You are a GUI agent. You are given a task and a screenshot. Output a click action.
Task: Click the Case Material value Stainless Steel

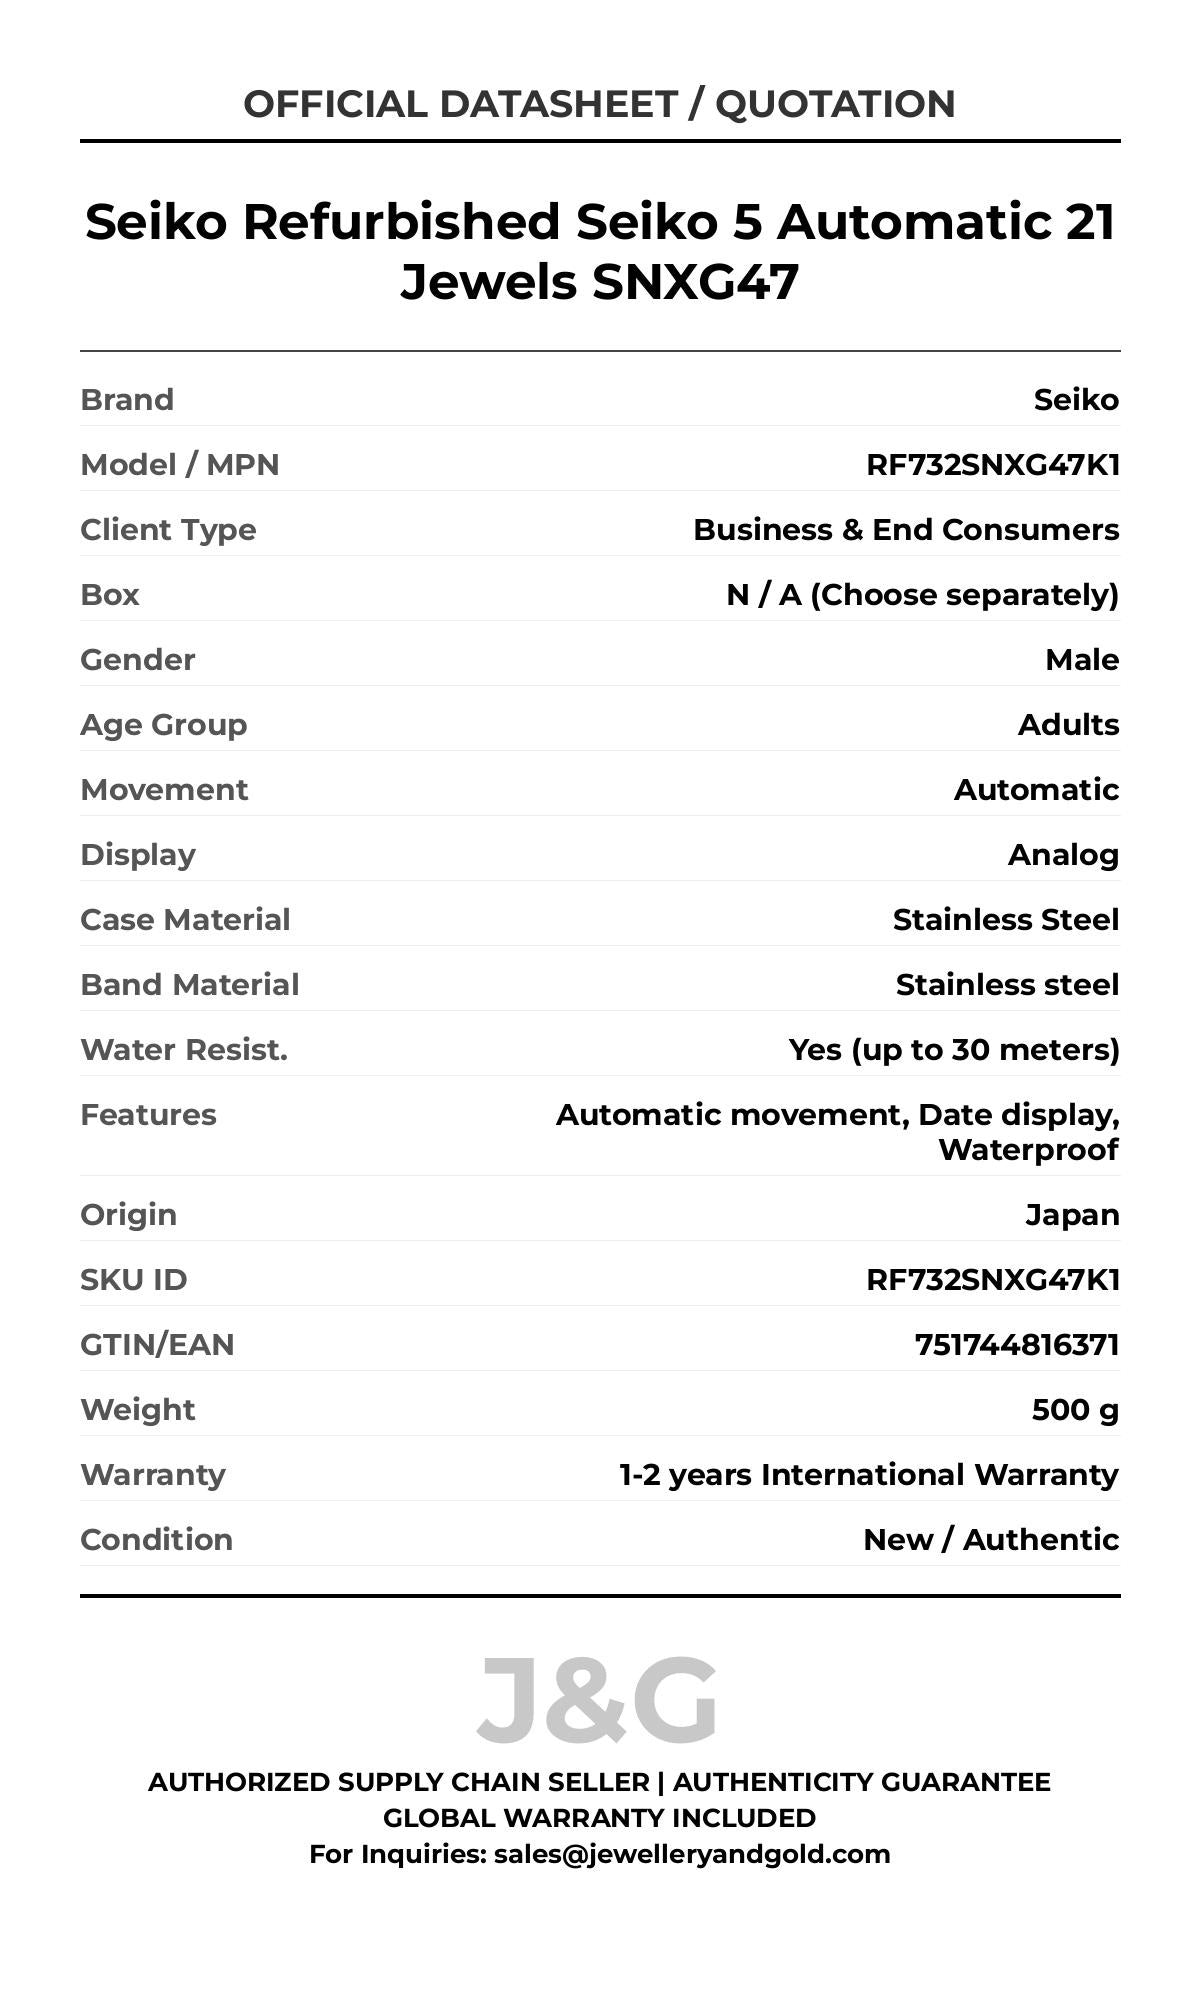1005,920
